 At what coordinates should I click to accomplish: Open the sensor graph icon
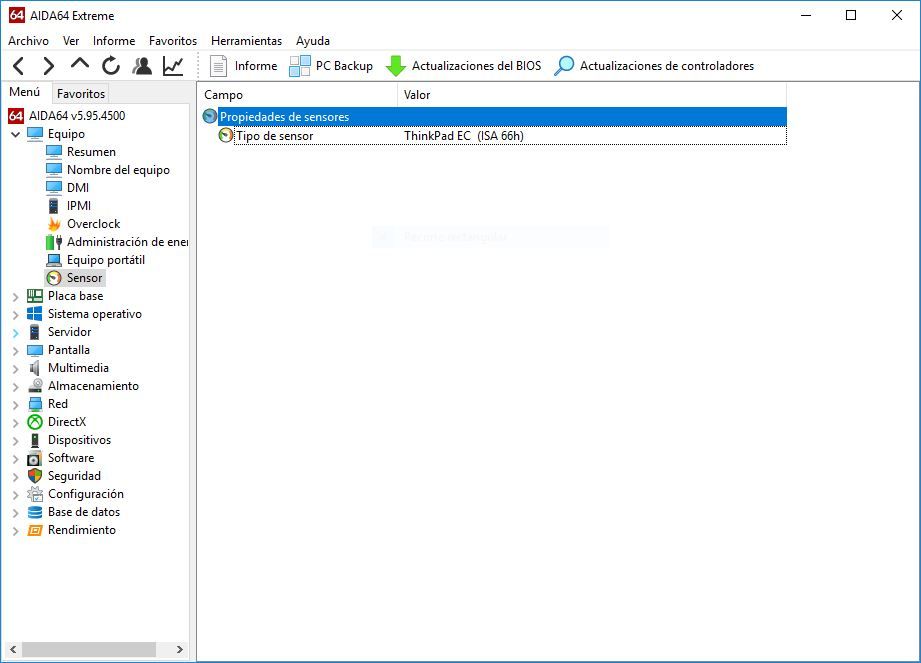point(173,66)
